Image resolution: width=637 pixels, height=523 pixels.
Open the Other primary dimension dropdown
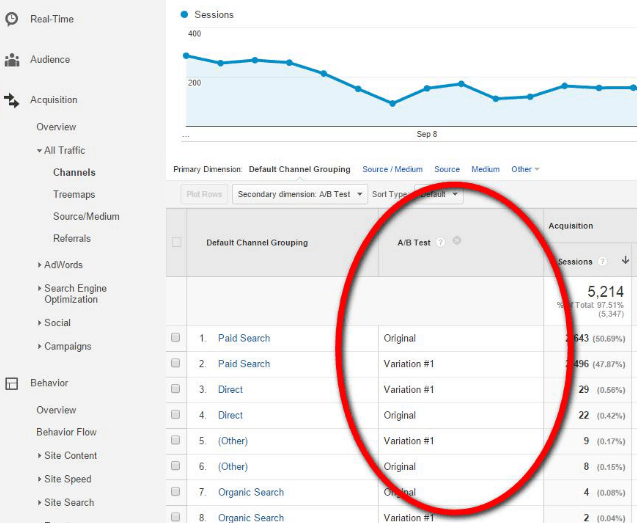pyautogui.click(x=525, y=169)
